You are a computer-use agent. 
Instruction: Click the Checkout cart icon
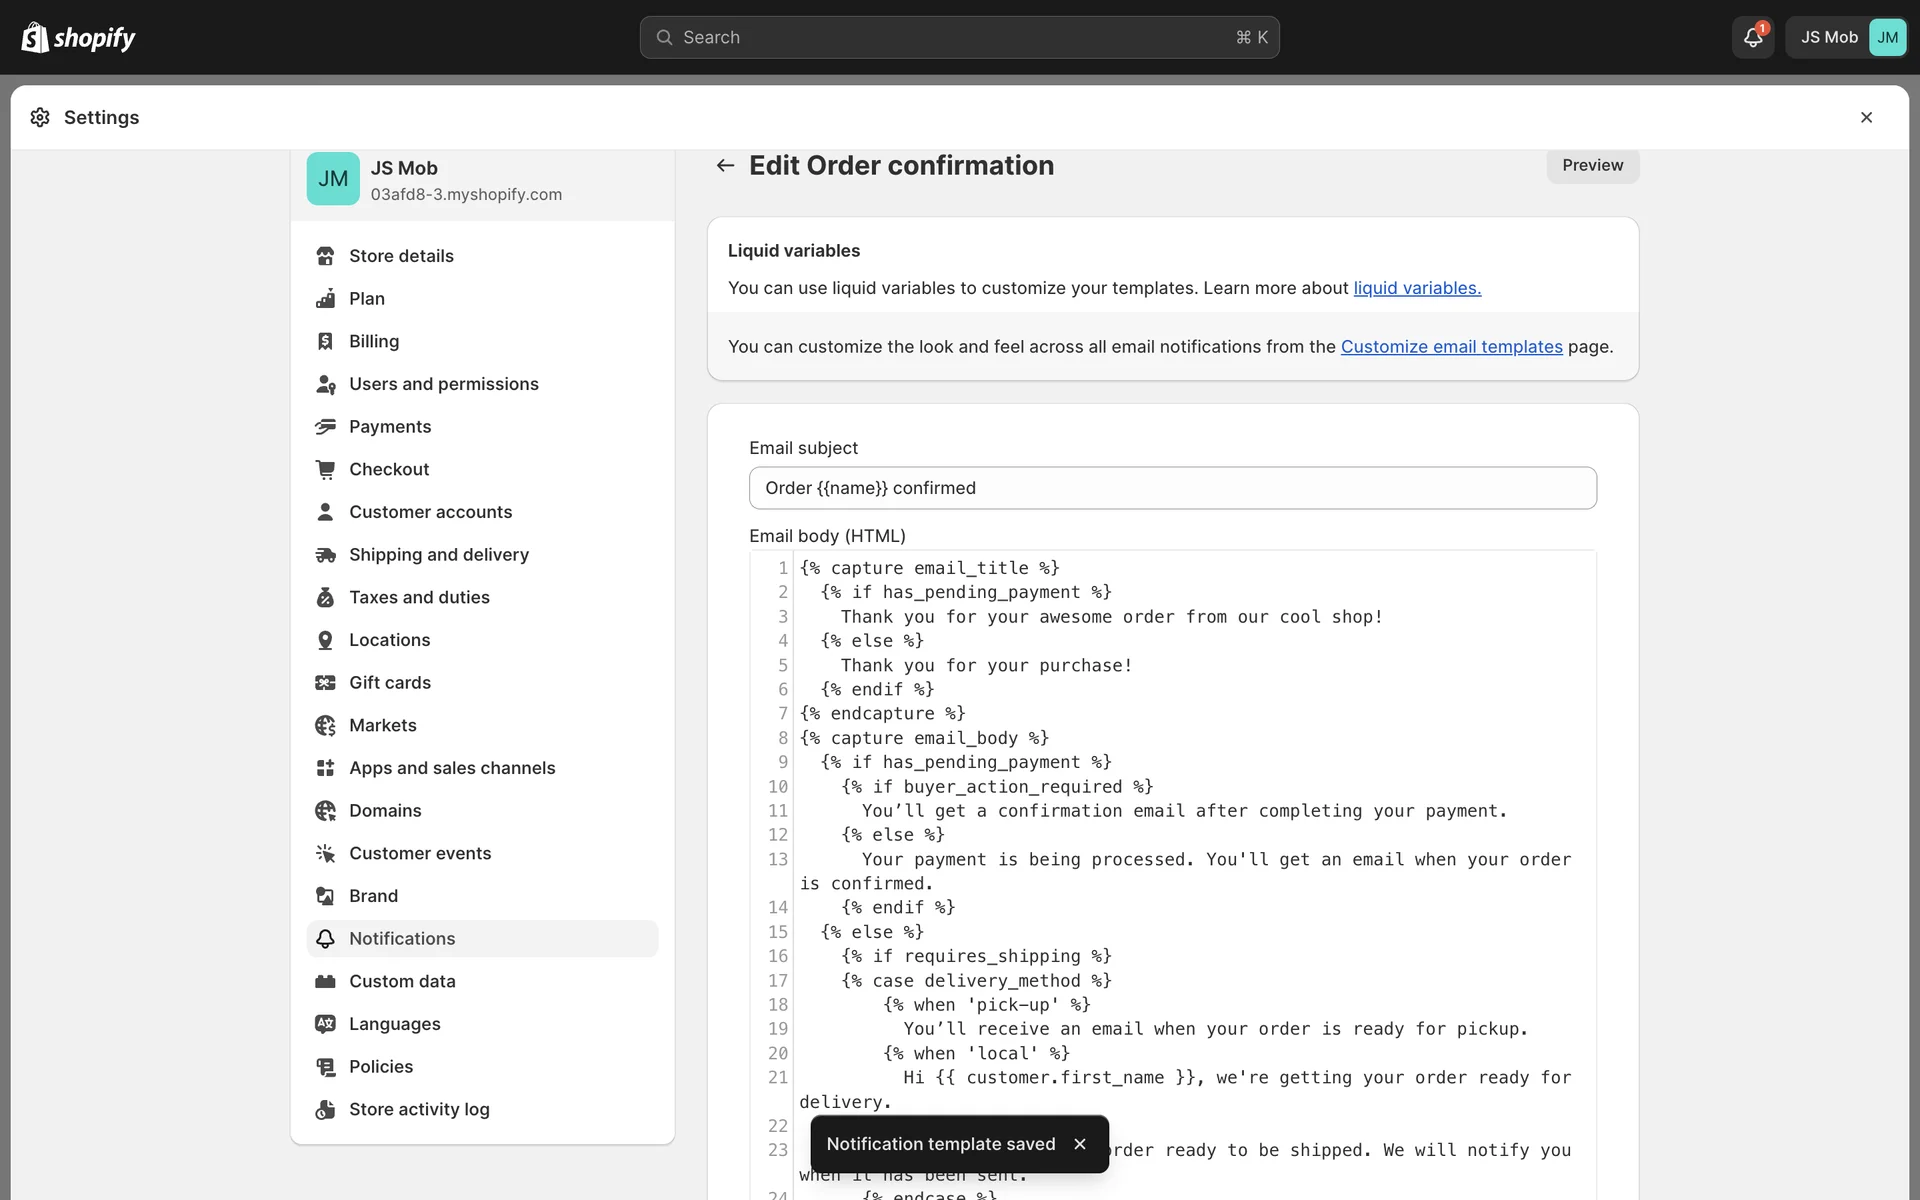[x=325, y=469]
